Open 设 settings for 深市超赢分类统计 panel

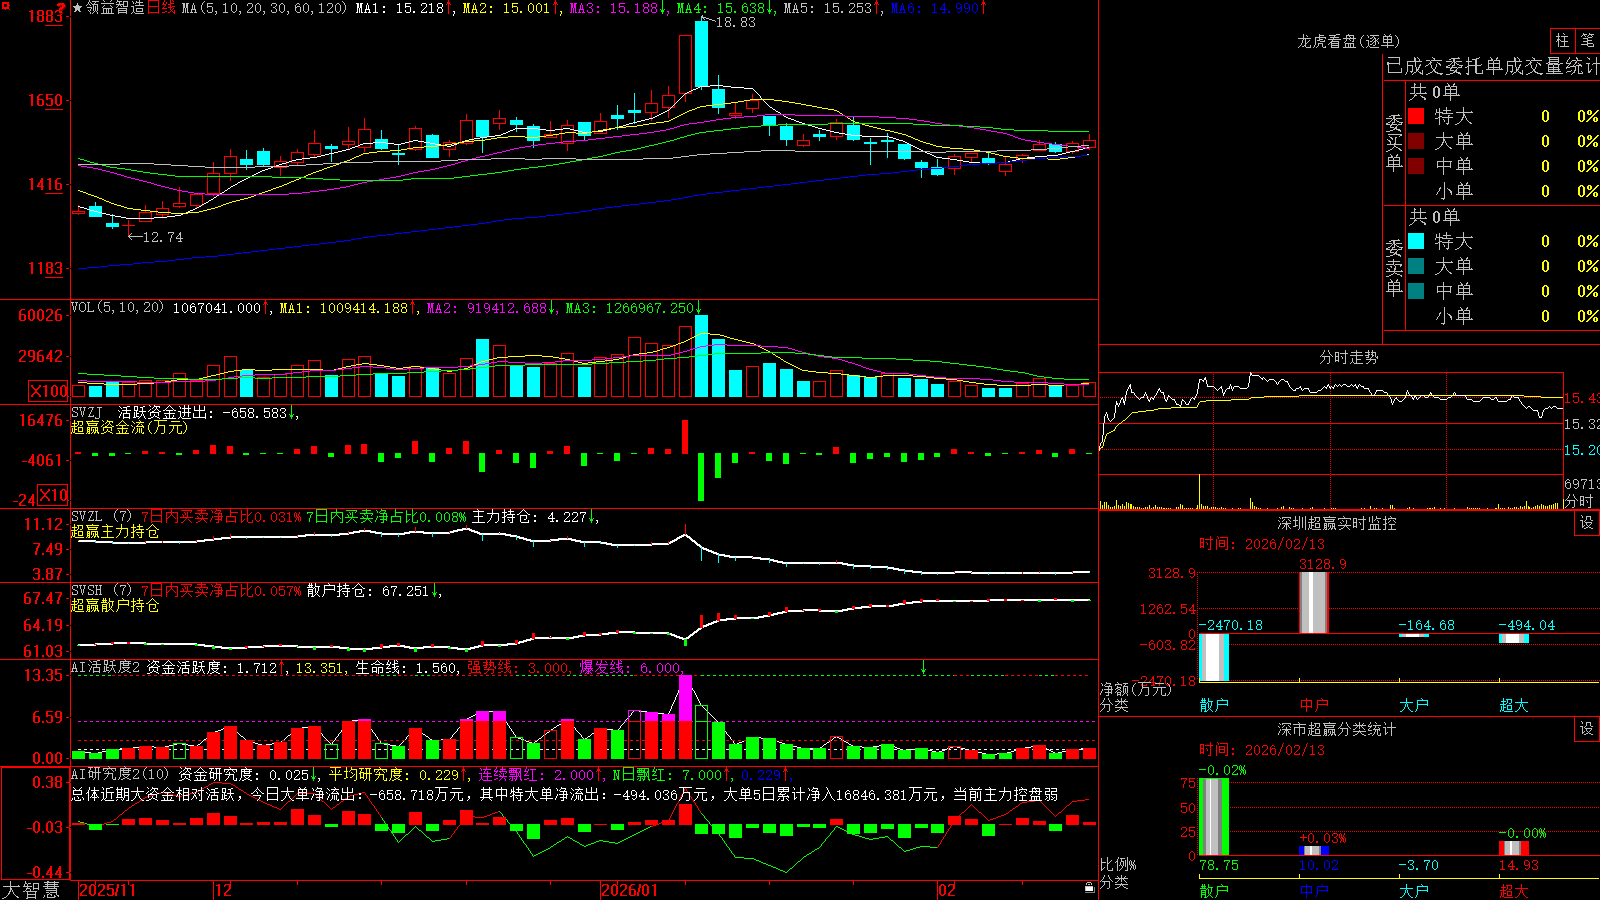[1587, 729]
